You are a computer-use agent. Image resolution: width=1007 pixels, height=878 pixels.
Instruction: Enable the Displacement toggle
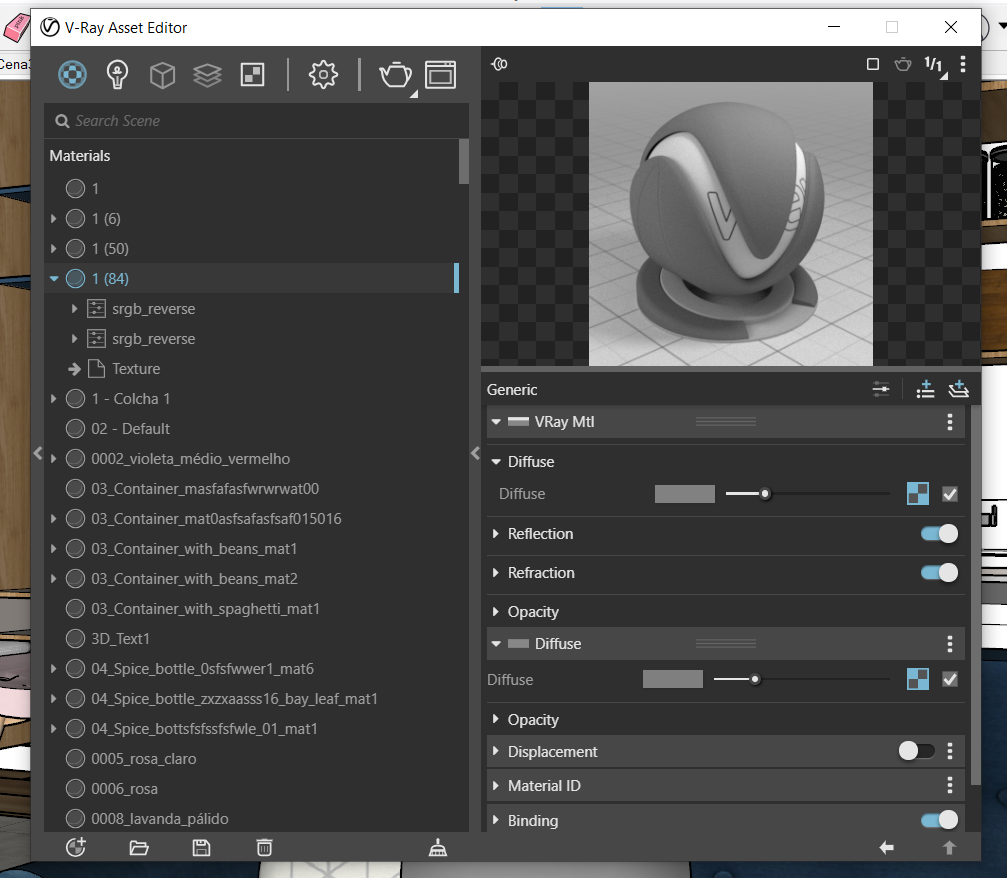click(916, 751)
